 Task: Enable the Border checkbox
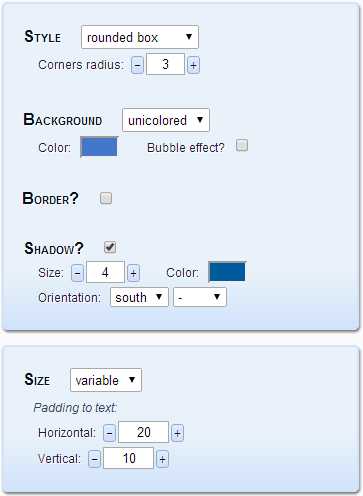(x=106, y=198)
